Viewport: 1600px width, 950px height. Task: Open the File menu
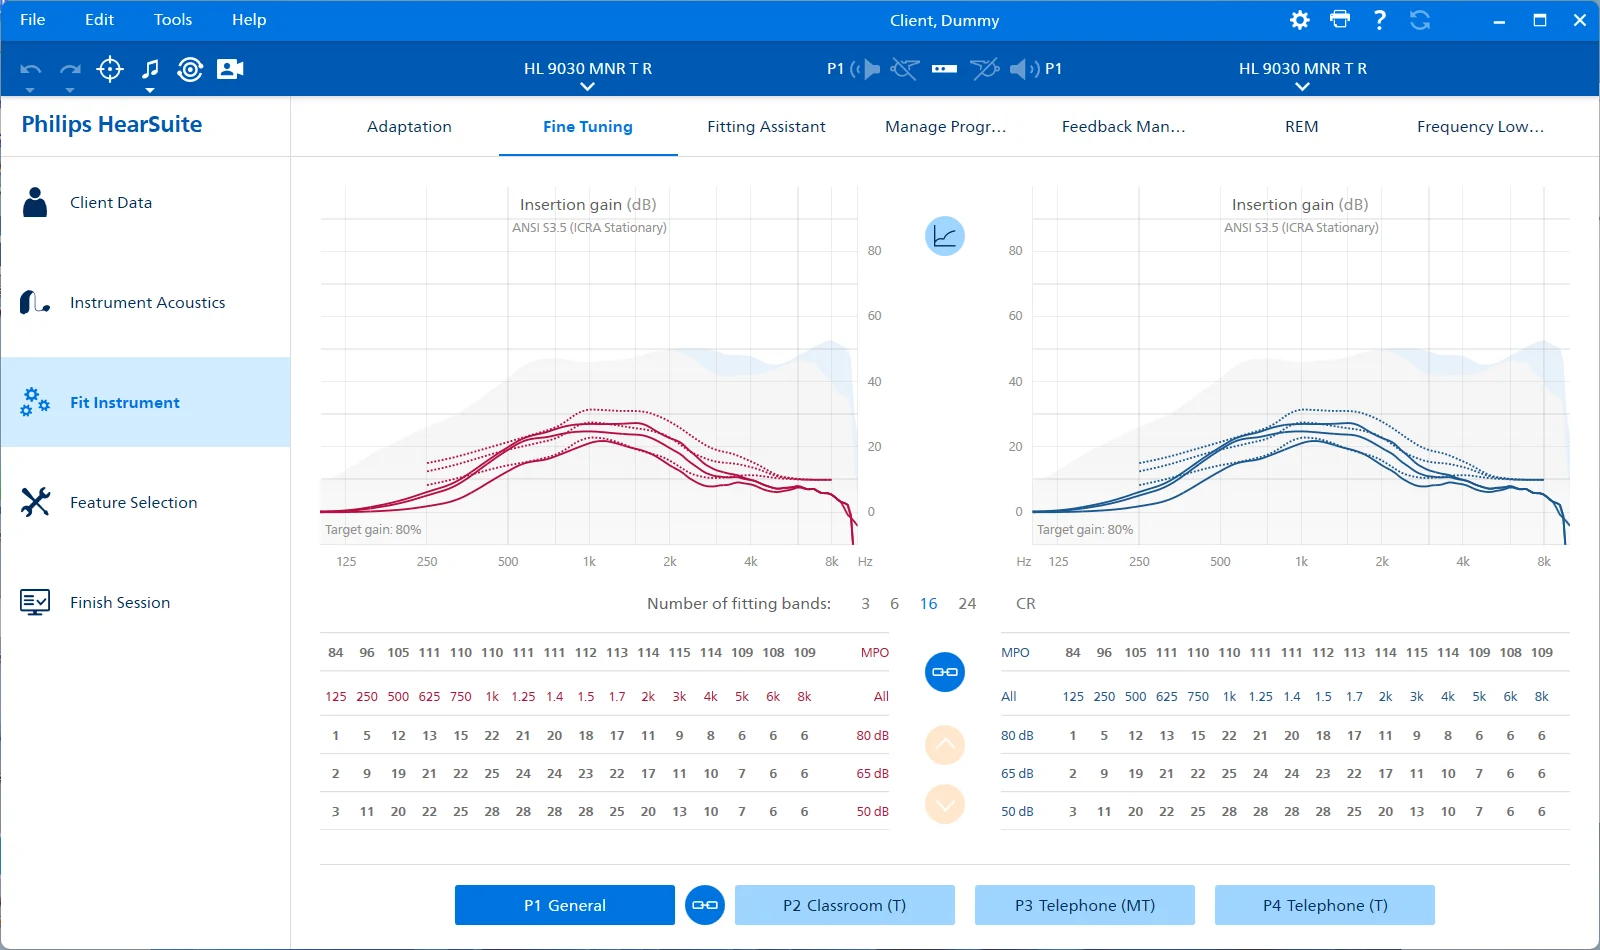point(33,20)
